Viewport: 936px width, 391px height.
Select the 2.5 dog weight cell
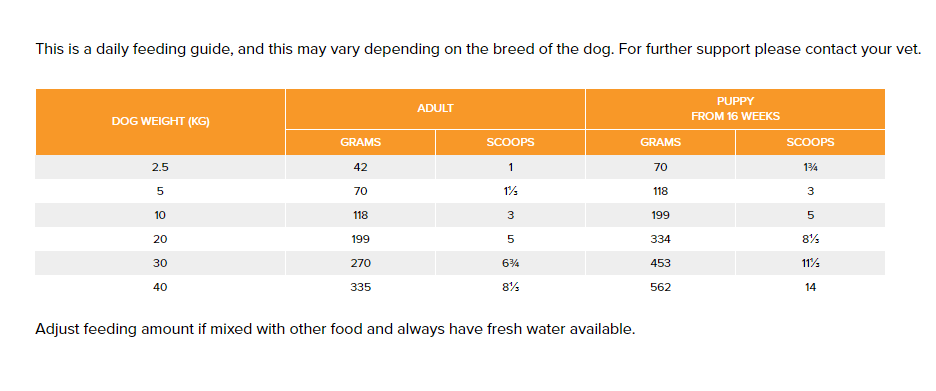pyautogui.click(x=160, y=168)
